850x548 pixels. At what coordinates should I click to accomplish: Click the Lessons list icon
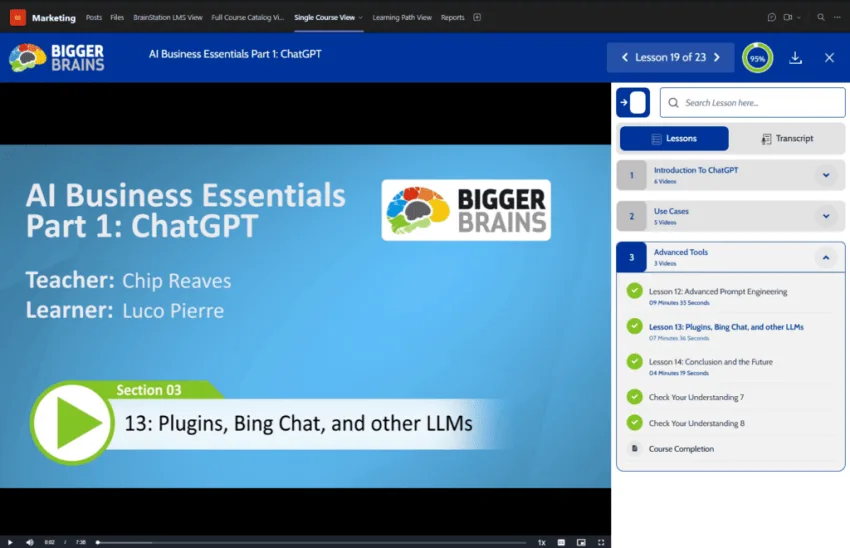tap(656, 139)
